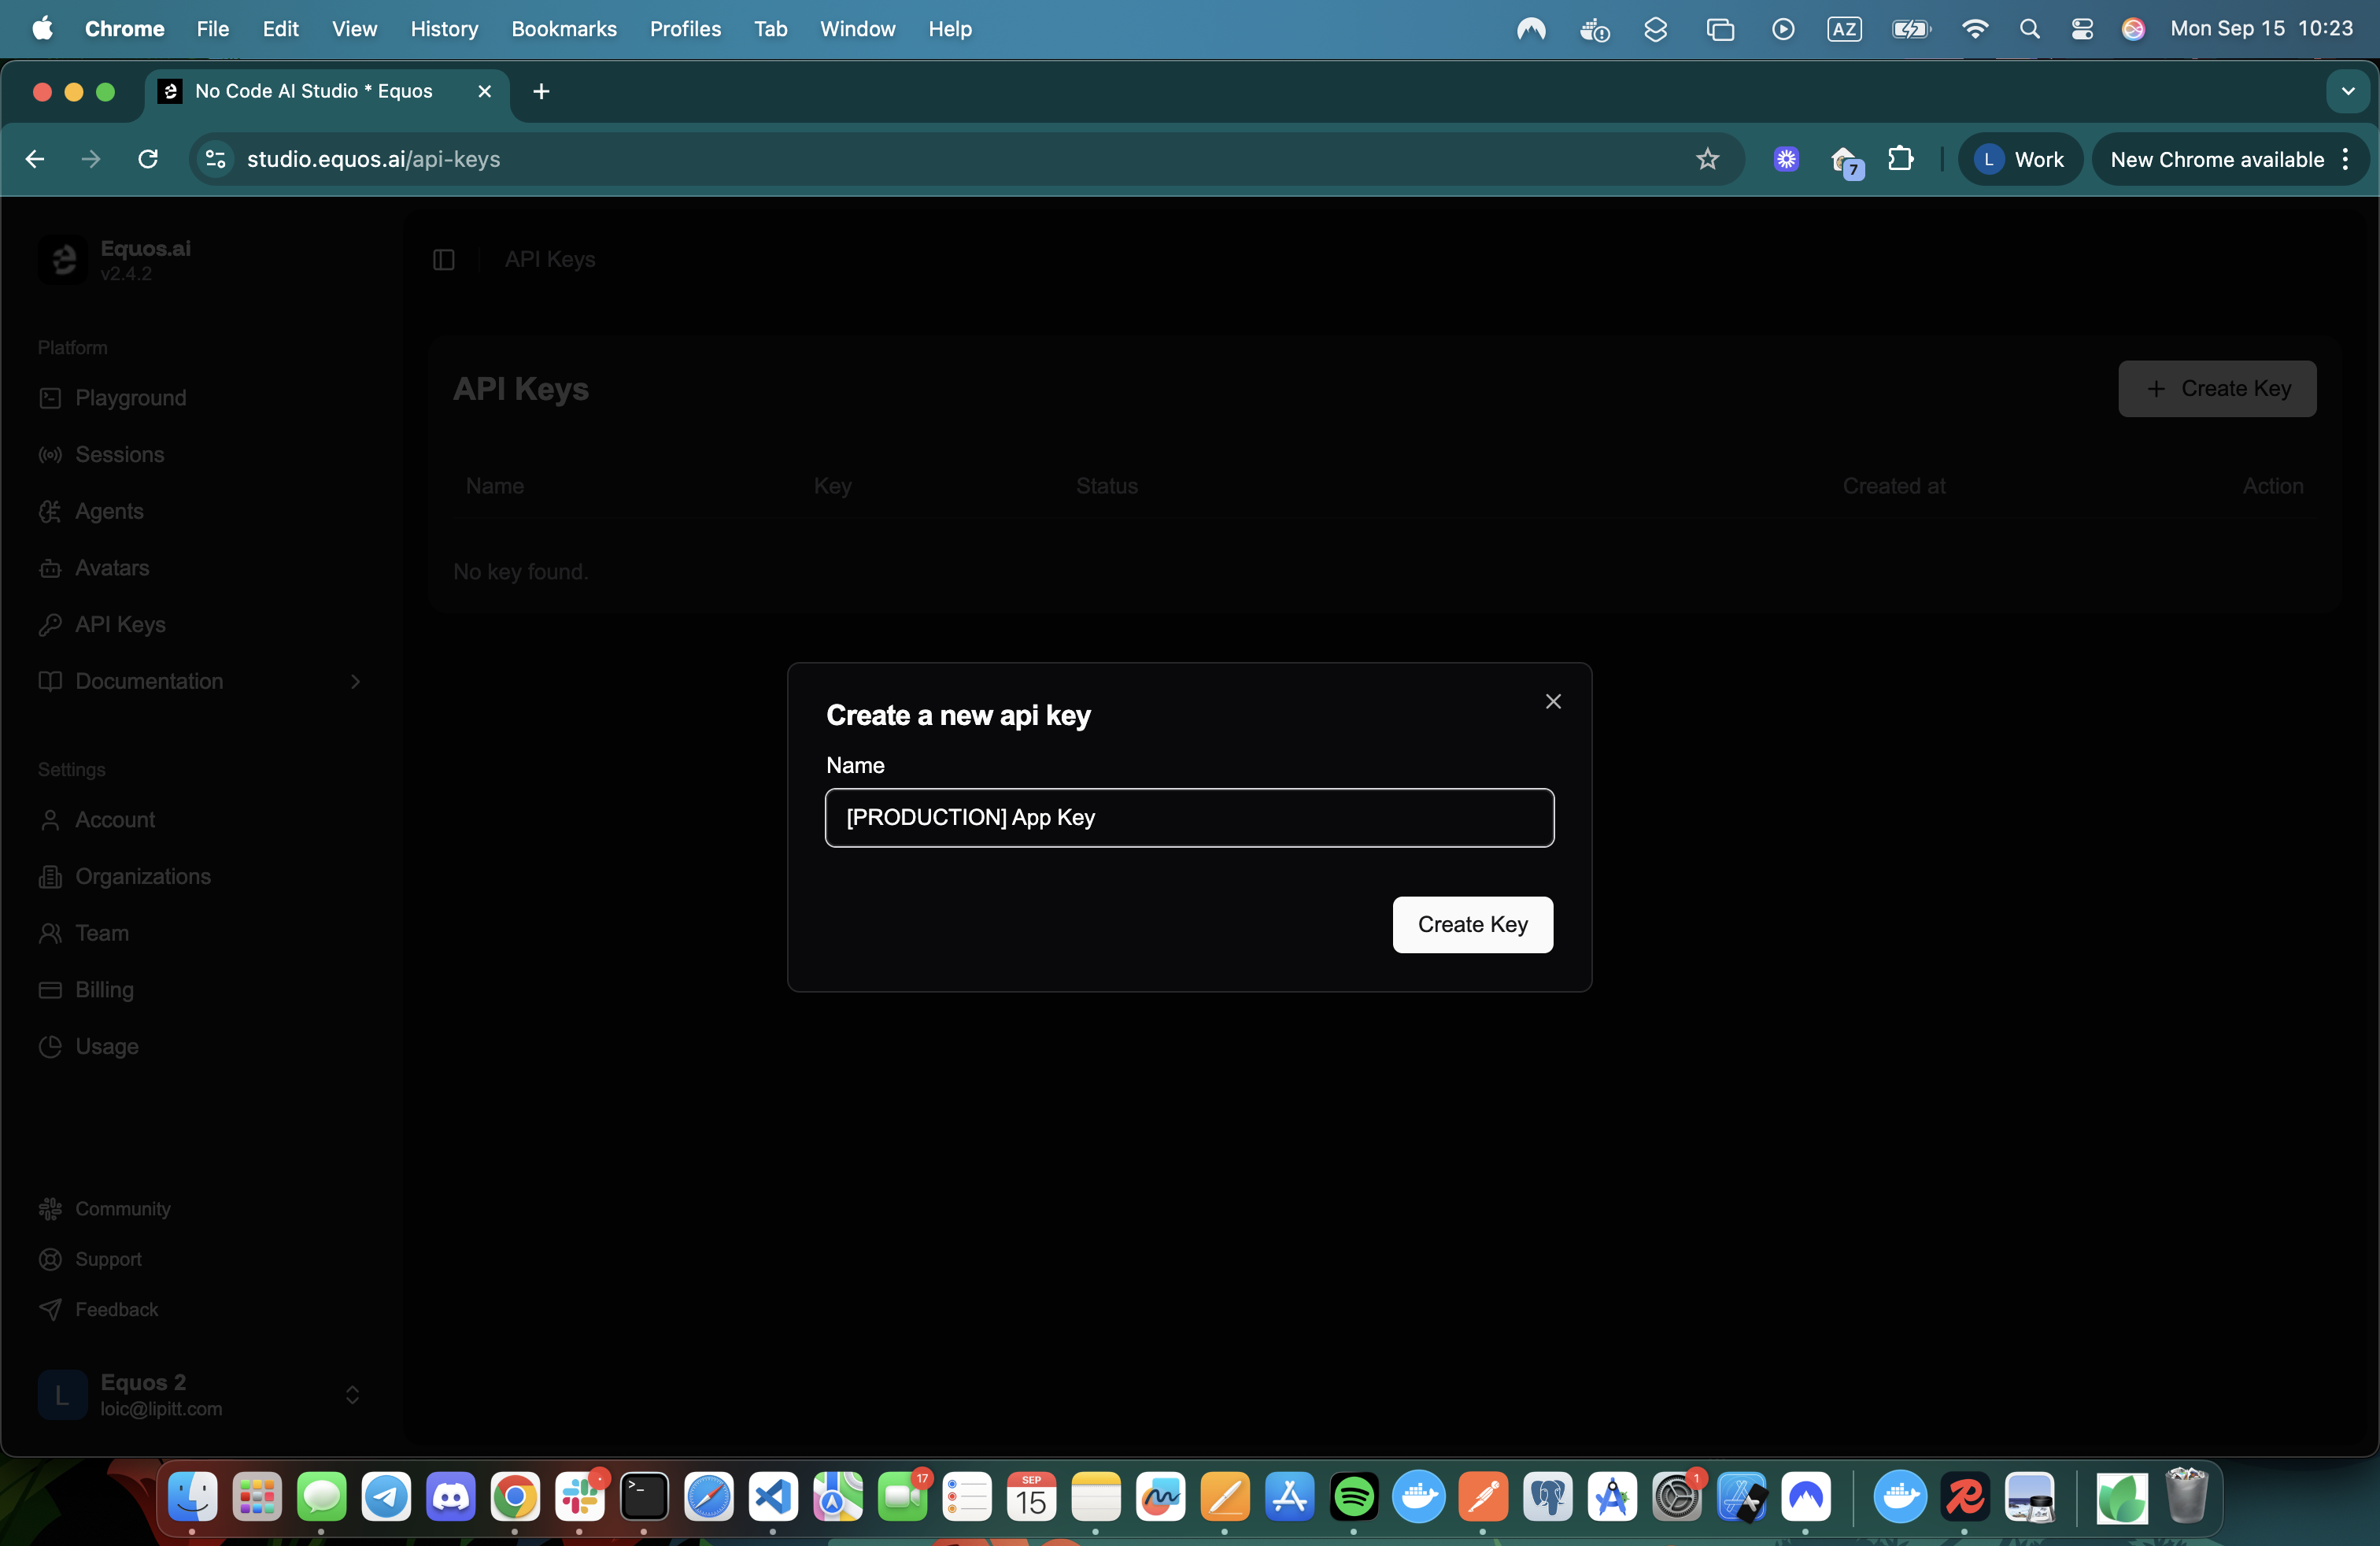Open Playground in sidebar
The width and height of the screenshot is (2380, 1546).
click(x=131, y=398)
